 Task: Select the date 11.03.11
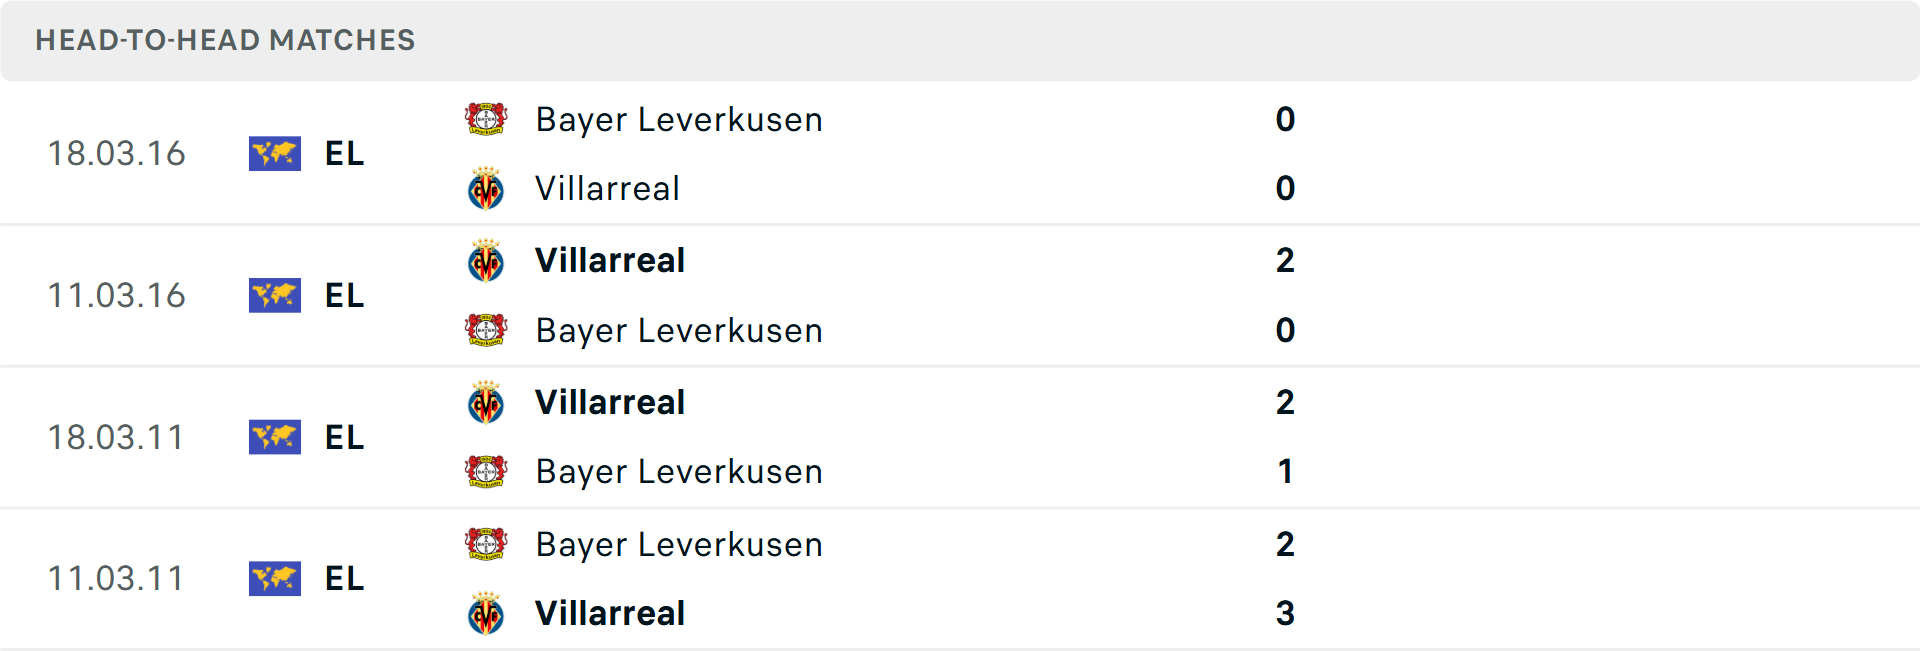coord(117,578)
